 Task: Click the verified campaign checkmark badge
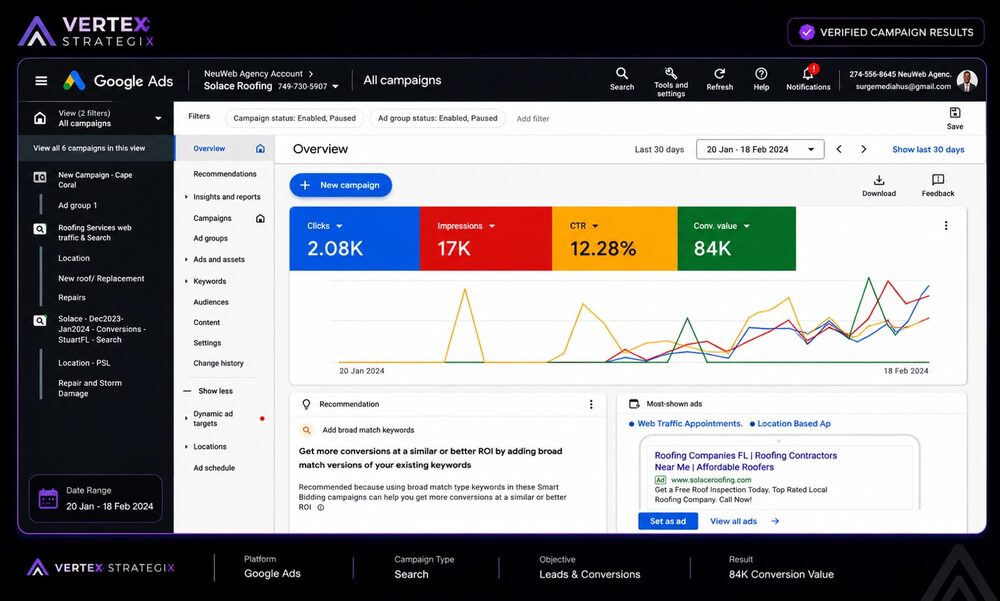pos(807,33)
